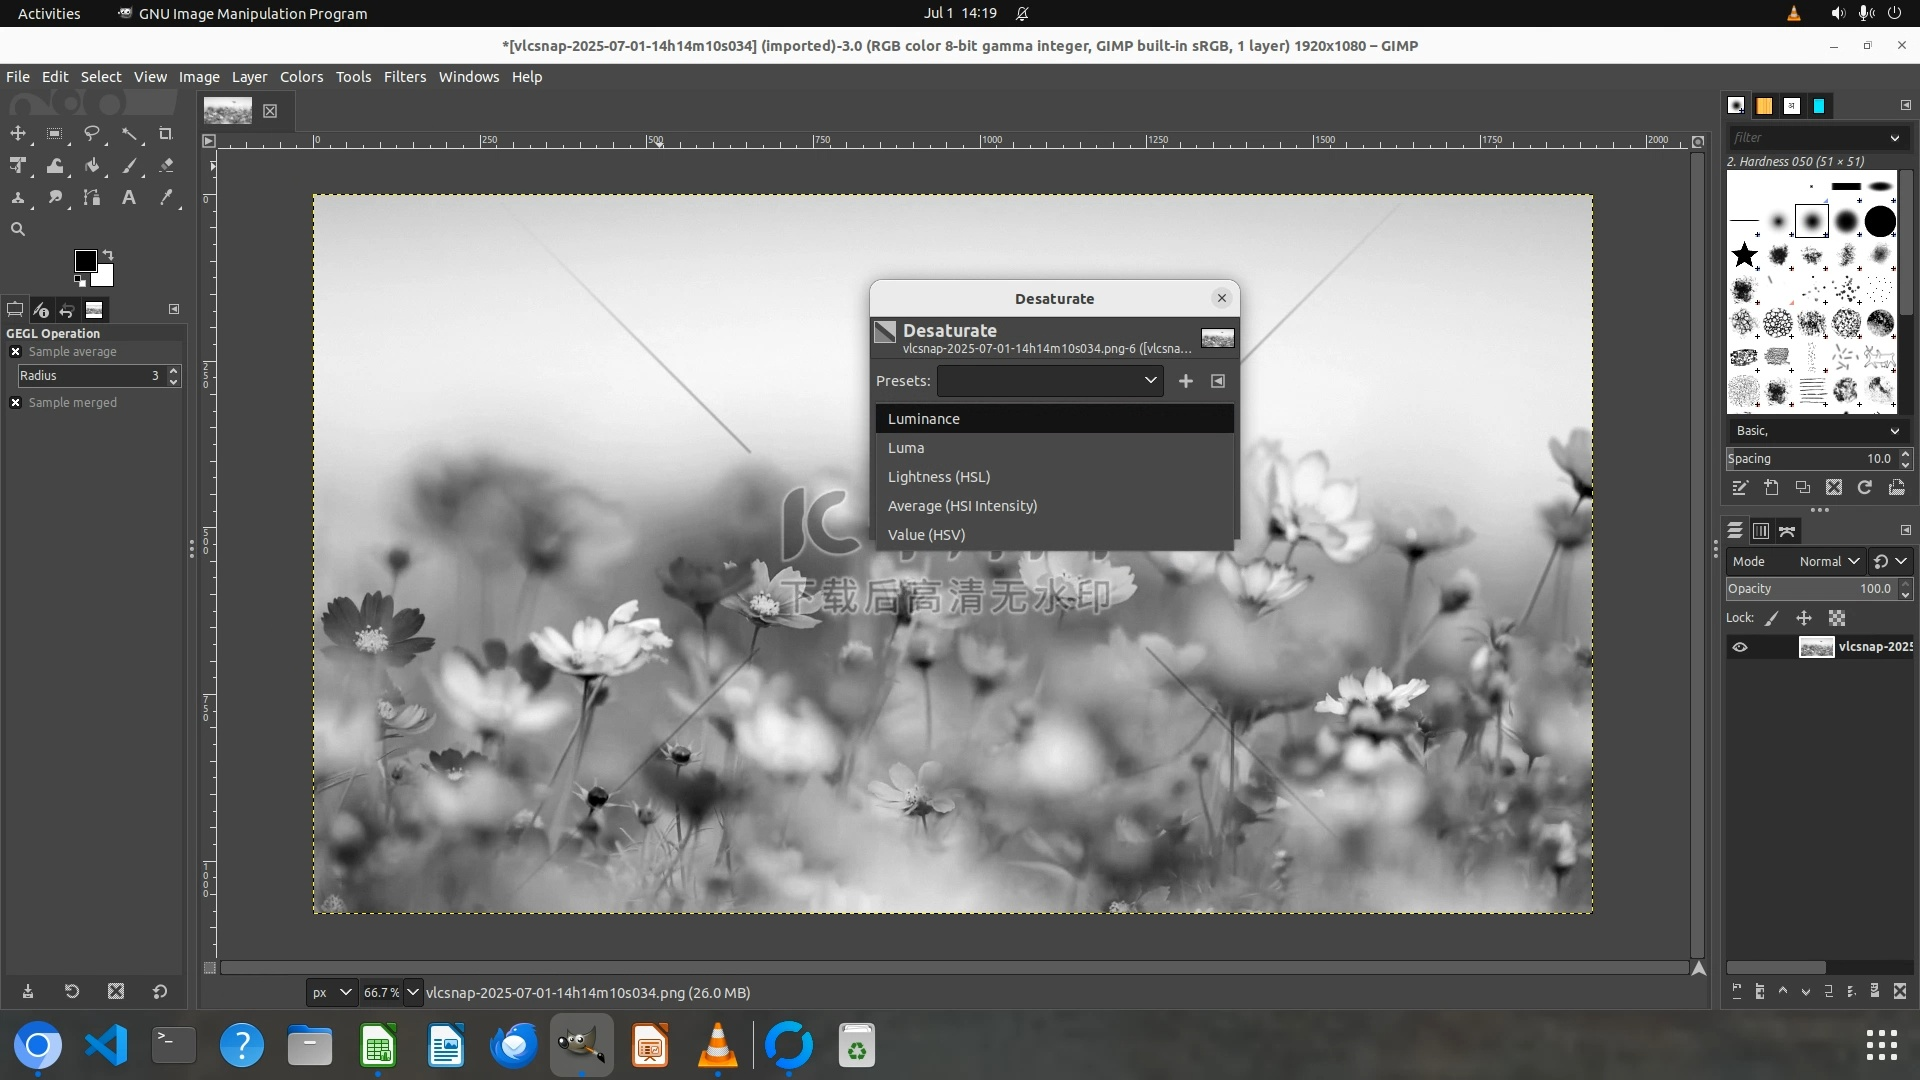Open the Filters menu
1920x1080 pixels.
(404, 77)
